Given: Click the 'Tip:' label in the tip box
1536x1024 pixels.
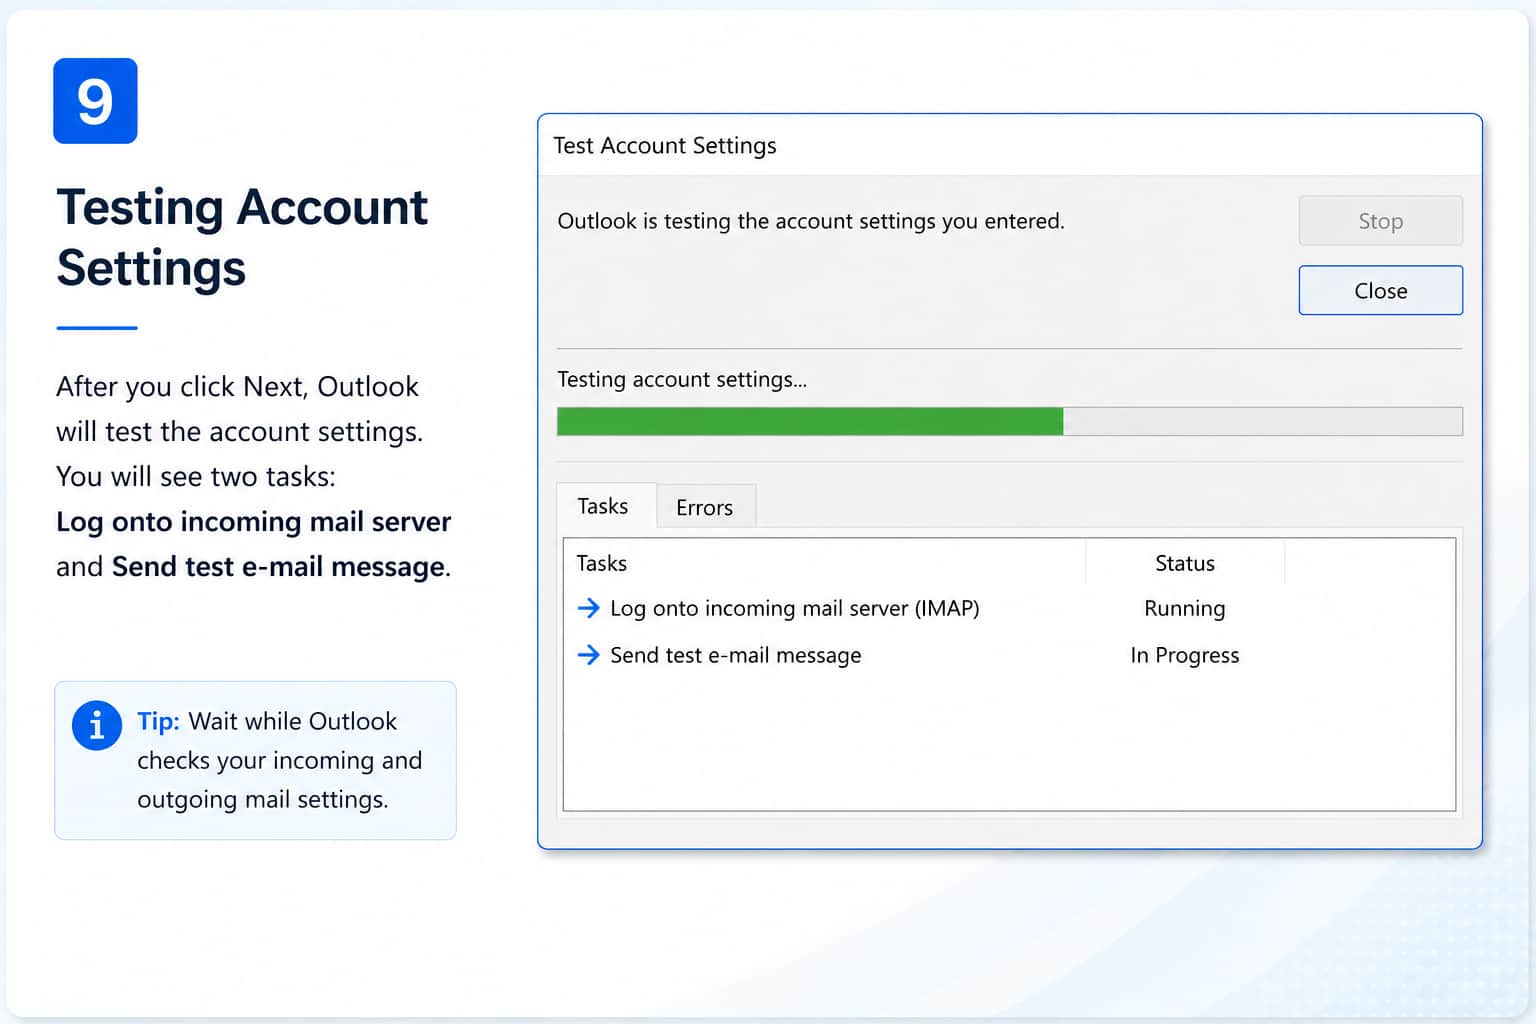Looking at the screenshot, I should click(x=158, y=721).
